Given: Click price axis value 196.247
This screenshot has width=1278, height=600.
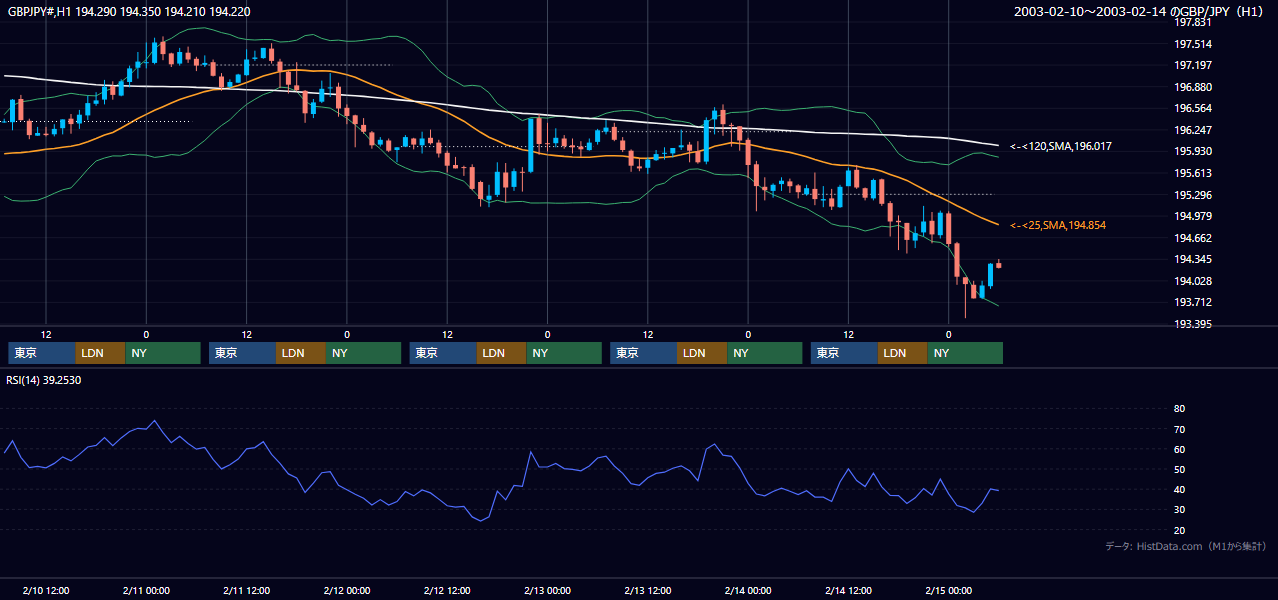Looking at the screenshot, I should click(1193, 130).
